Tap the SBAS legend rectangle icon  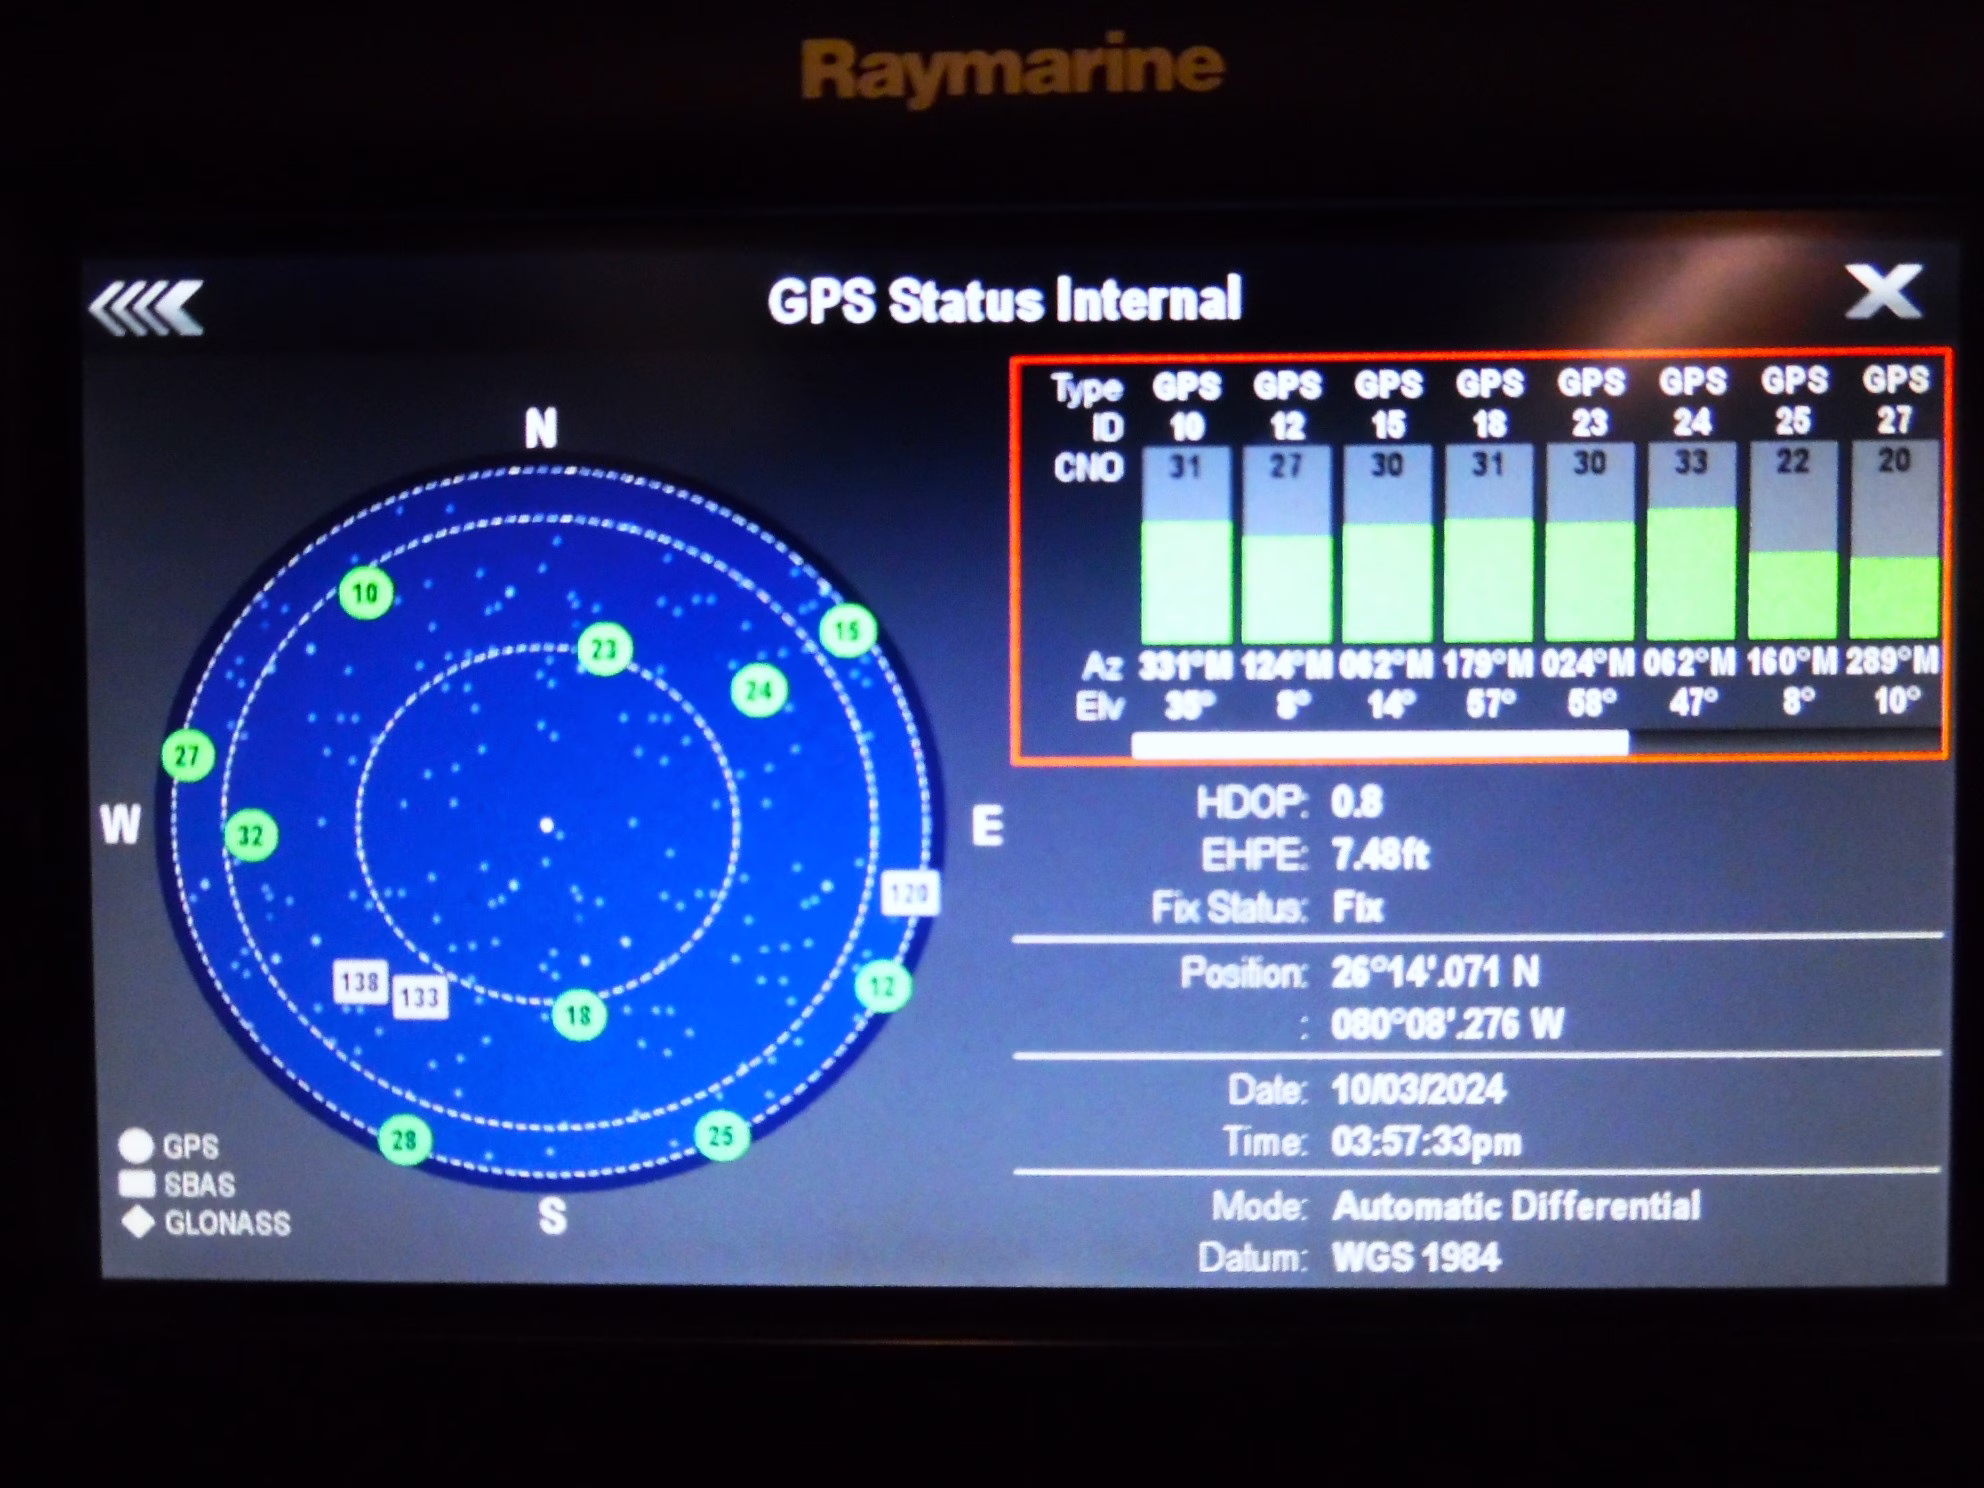137,1185
